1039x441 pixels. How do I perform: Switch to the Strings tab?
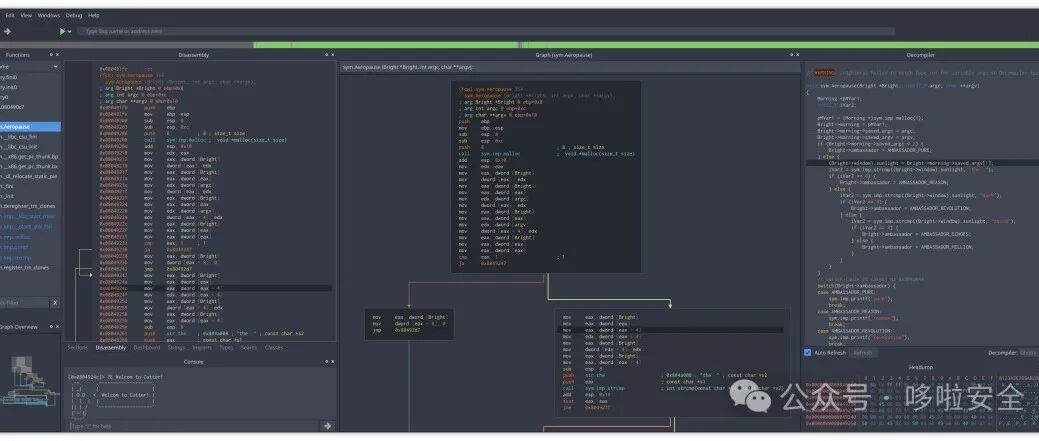[176, 348]
